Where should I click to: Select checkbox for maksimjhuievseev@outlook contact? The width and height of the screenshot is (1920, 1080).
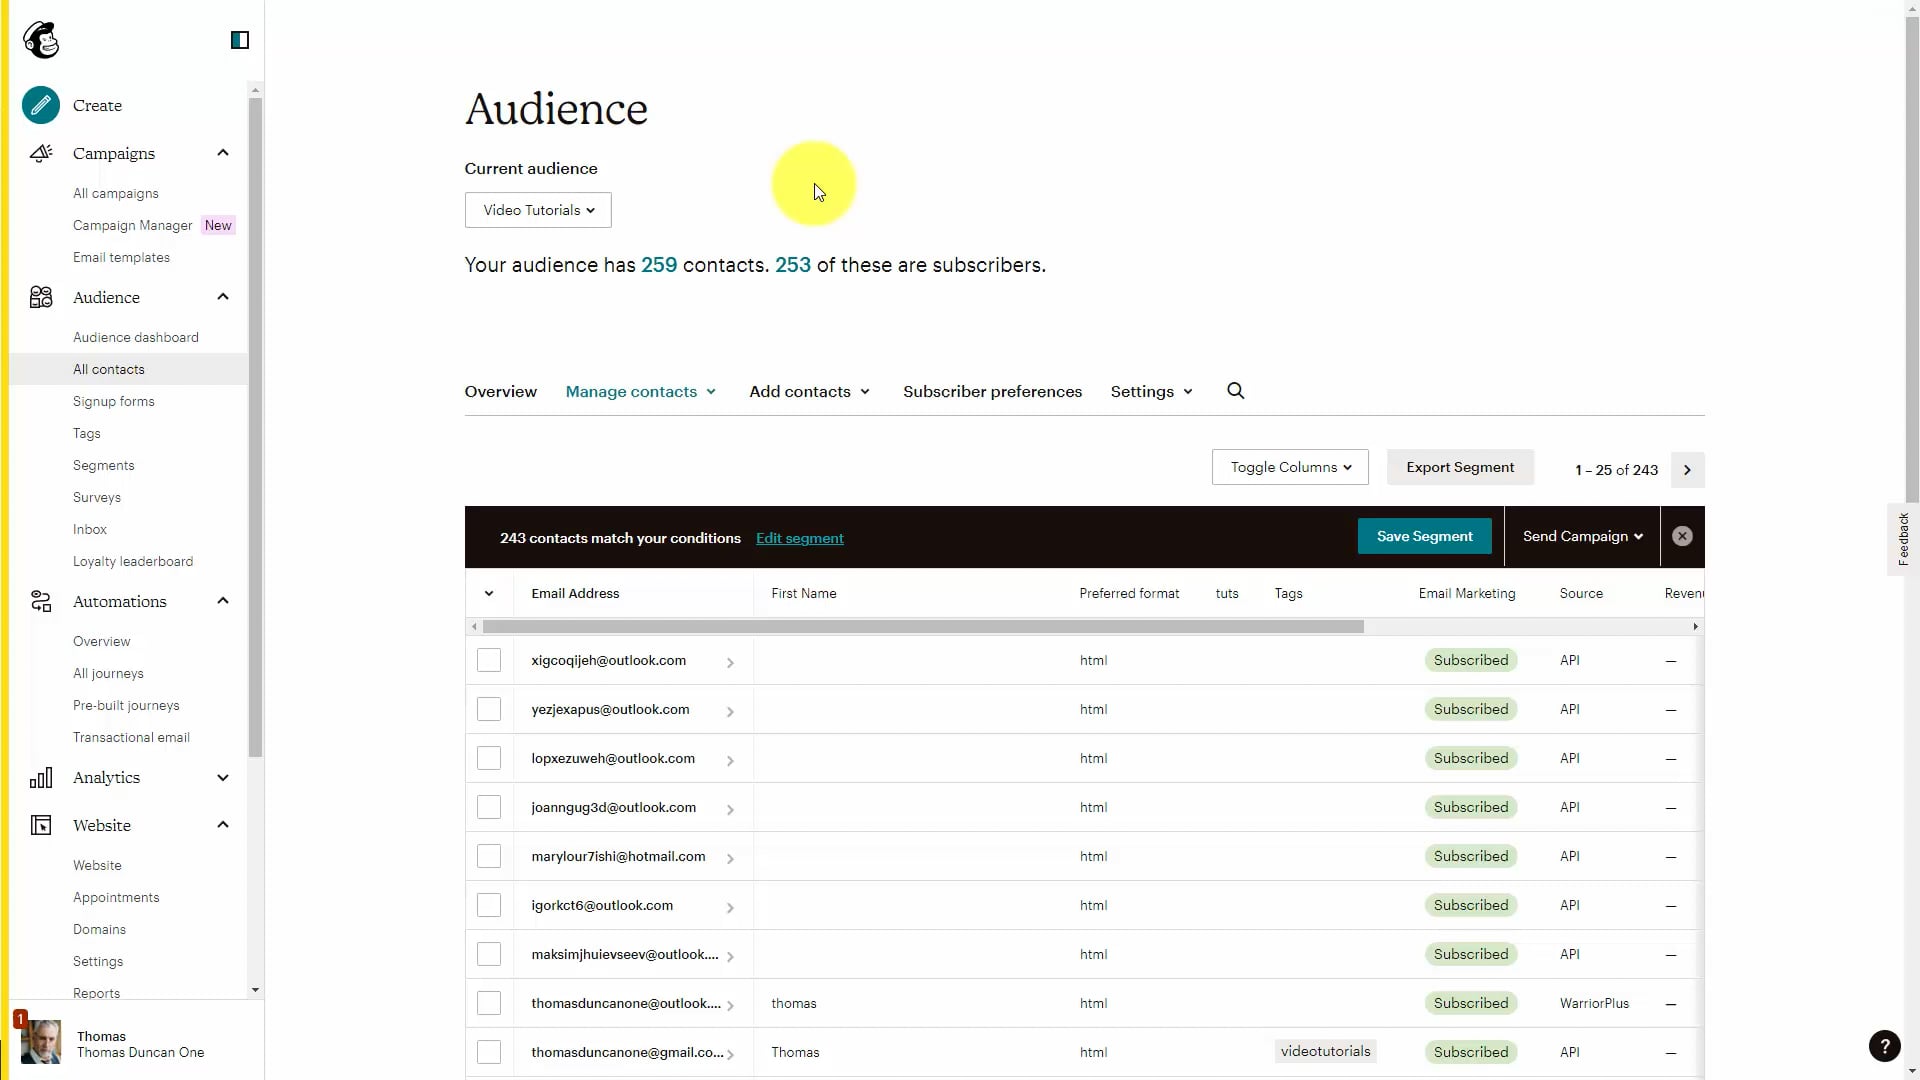(x=489, y=954)
